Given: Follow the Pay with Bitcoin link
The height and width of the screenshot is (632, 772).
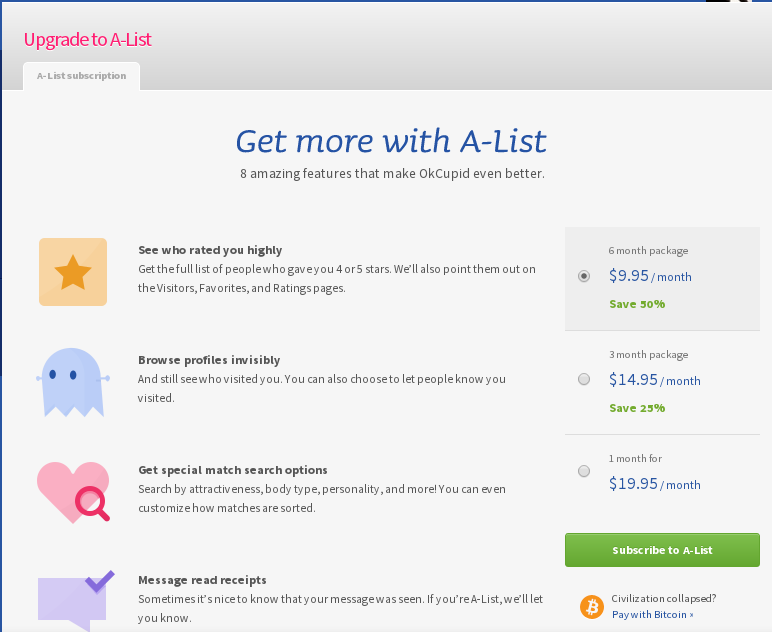Looking at the screenshot, I should (x=652, y=614).
